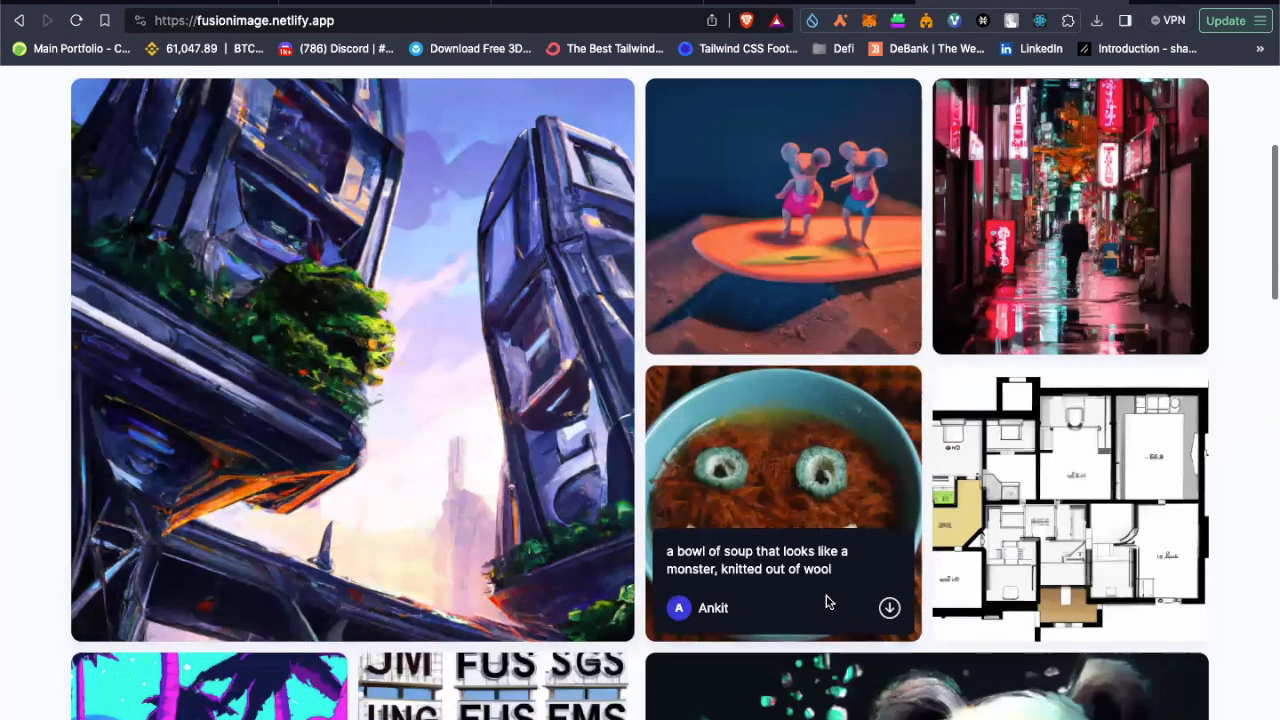Screen dimensions: 1280x720
Task: Open the orange A-shaped extension
Action: (x=840, y=20)
